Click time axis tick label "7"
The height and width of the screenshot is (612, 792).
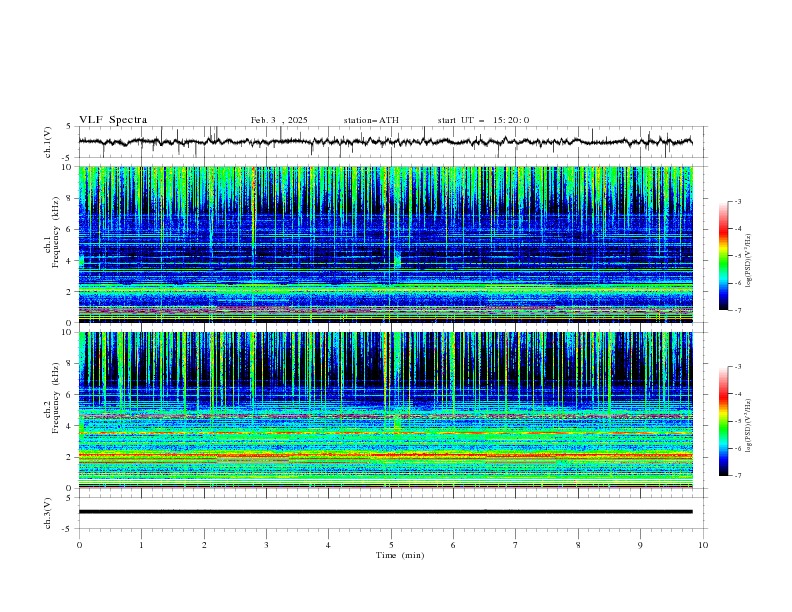pyautogui.click(x=516, y=545)
